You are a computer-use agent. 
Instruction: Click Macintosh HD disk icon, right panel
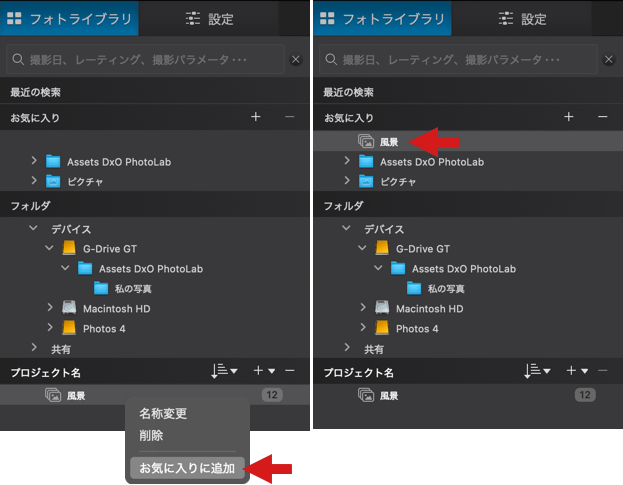(x=382, y=308)
